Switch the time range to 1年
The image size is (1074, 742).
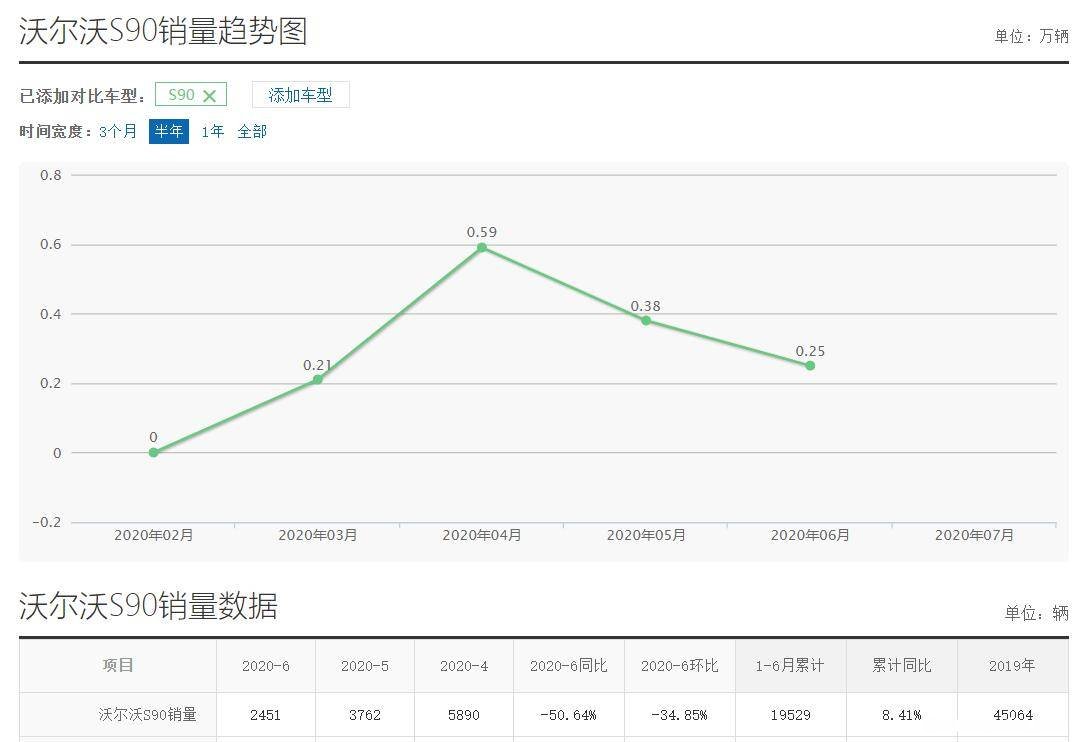212,131
